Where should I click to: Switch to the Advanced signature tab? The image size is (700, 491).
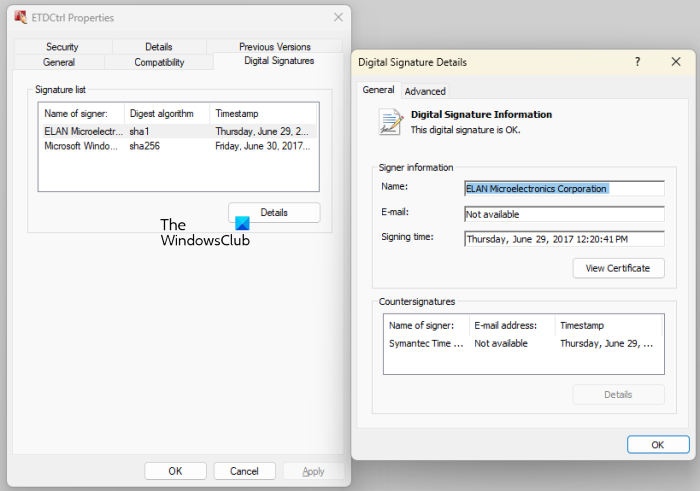tap(425, 91)
